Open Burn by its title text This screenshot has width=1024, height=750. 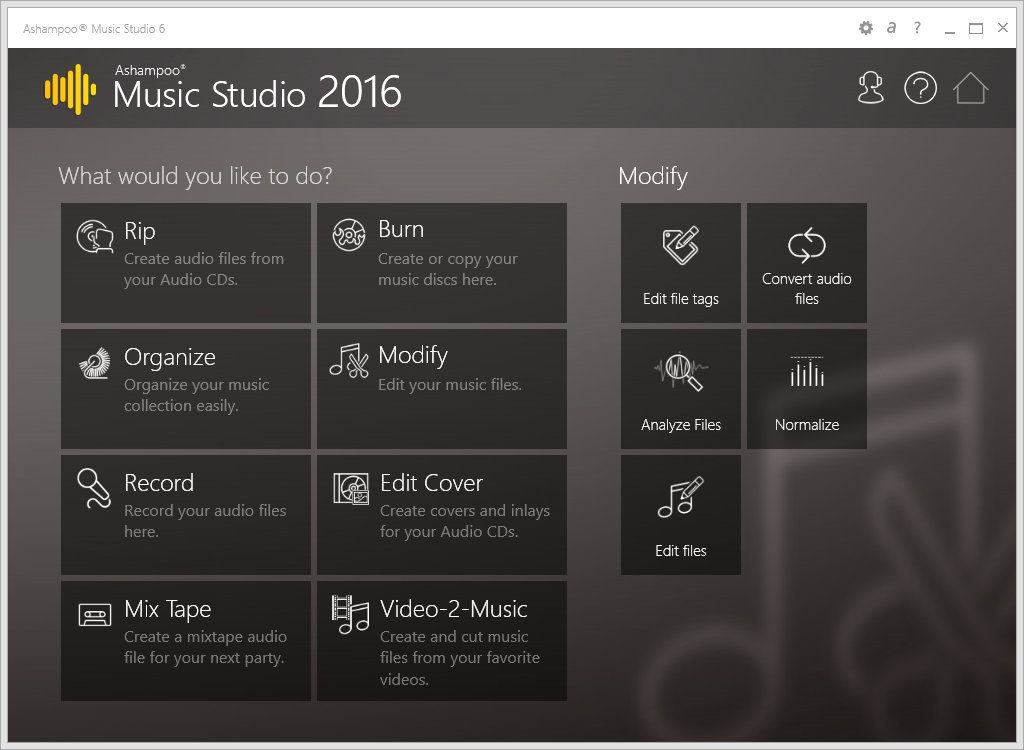coord(401,229)
